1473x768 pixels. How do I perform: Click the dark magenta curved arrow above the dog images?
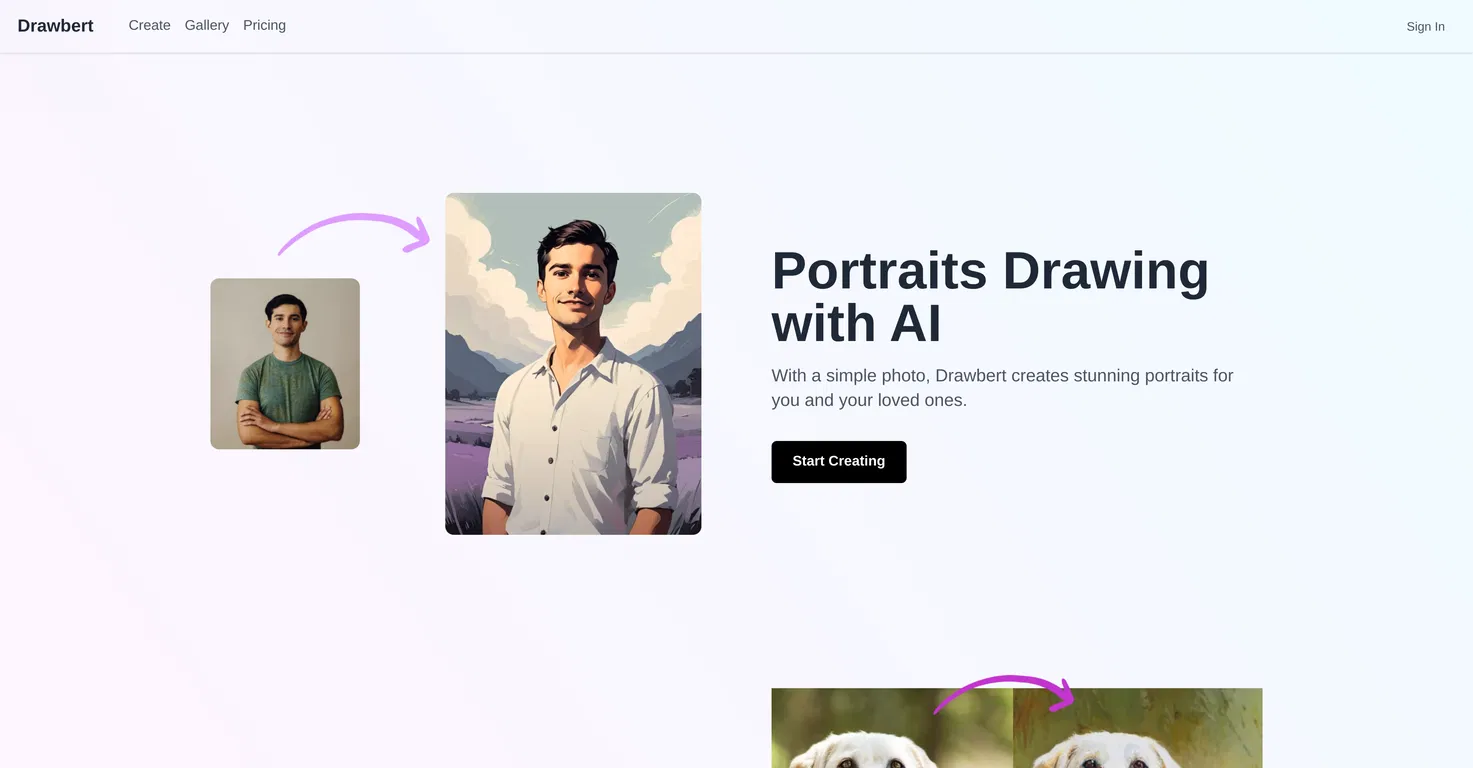1004,693
